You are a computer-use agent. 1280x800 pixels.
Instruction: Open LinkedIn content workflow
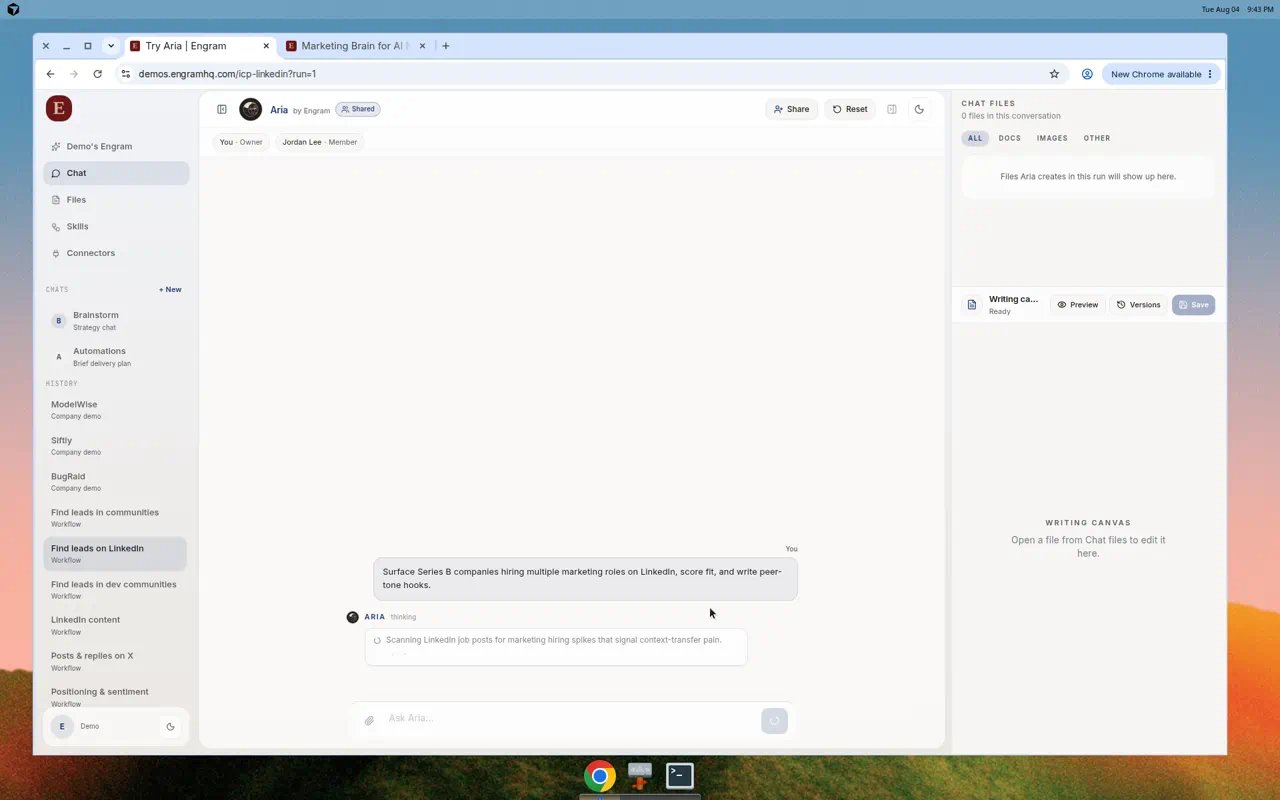[x=116, y=625]
